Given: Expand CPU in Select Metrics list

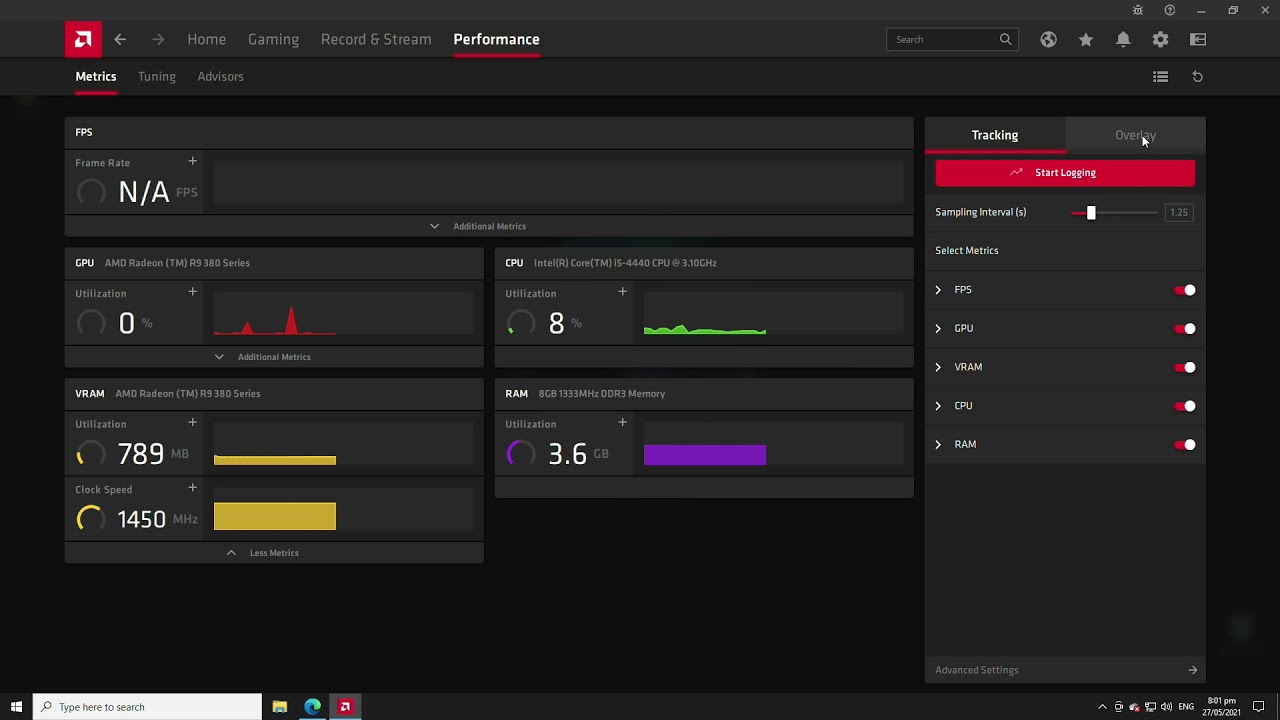Looking at the screenshot, I should pos(938,406).
